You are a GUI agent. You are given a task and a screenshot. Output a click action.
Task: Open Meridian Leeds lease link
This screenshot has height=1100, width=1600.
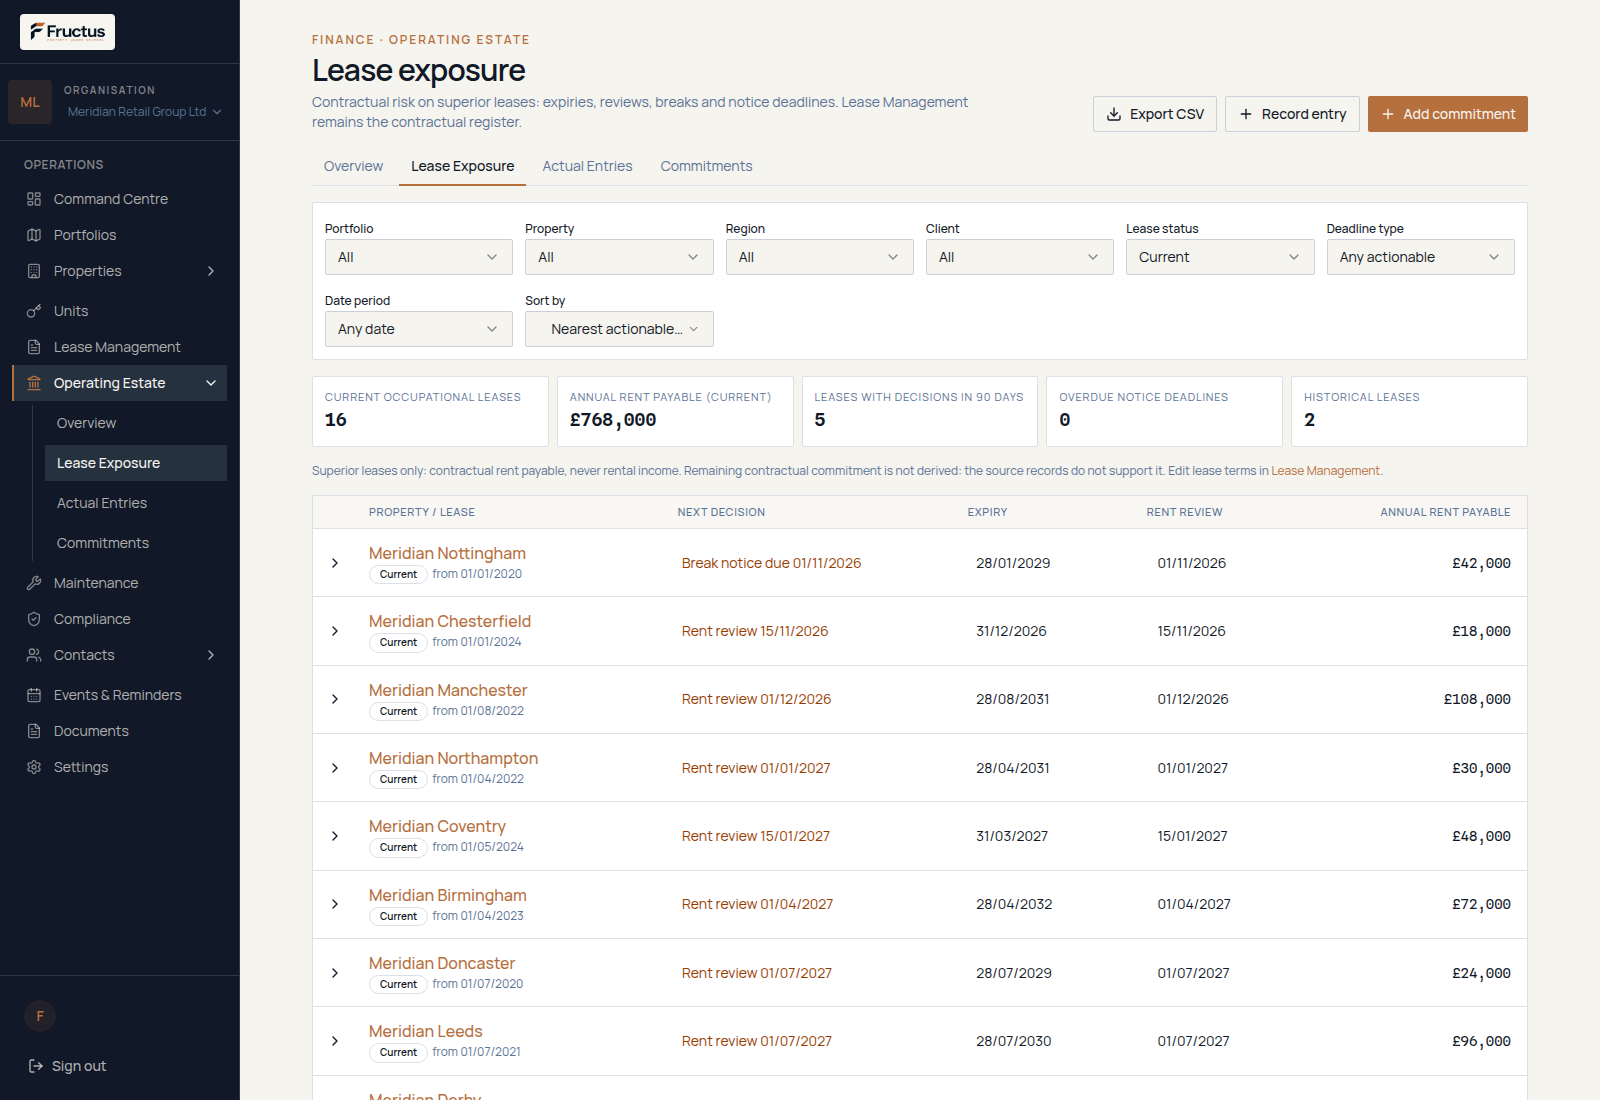tap(425, 1031)
